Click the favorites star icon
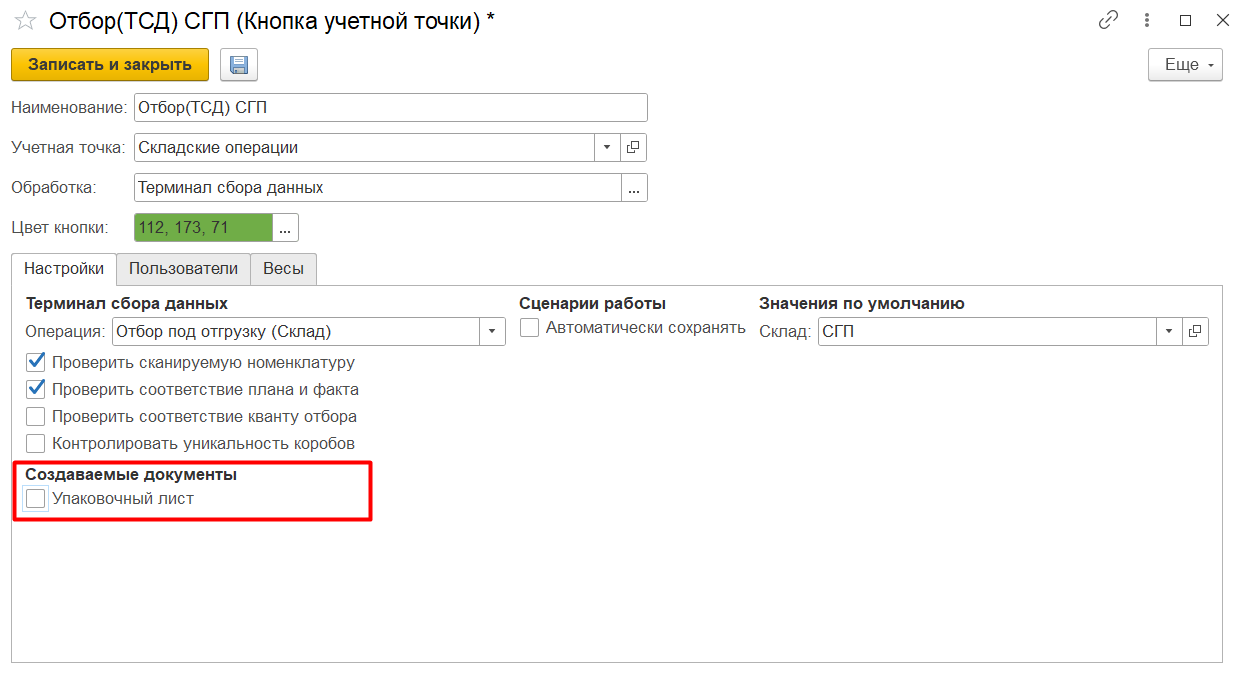 (x=27, y=21)
